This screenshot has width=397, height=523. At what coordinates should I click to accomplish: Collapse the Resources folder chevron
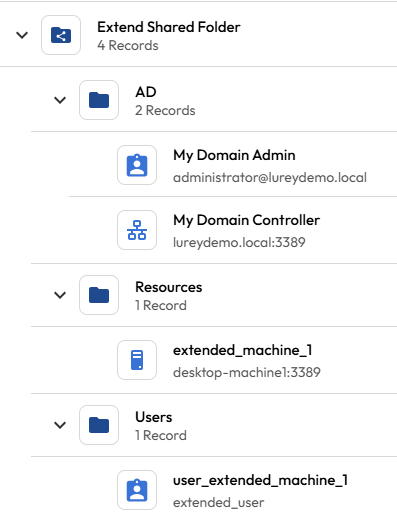pyautogui.click(x=60, y=295)
